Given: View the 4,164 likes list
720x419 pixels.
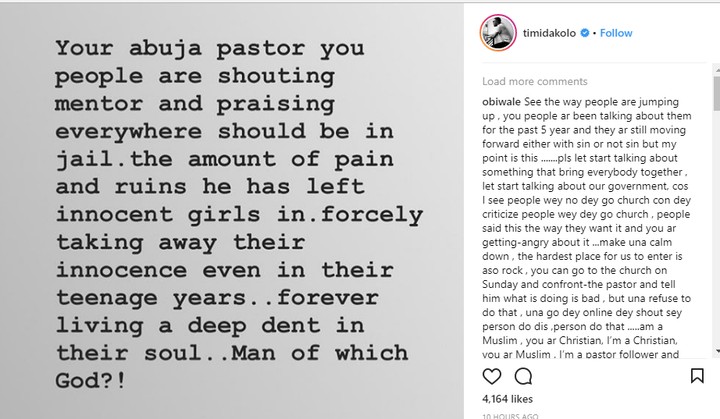Looking at the screenshot, I should 505,398.
